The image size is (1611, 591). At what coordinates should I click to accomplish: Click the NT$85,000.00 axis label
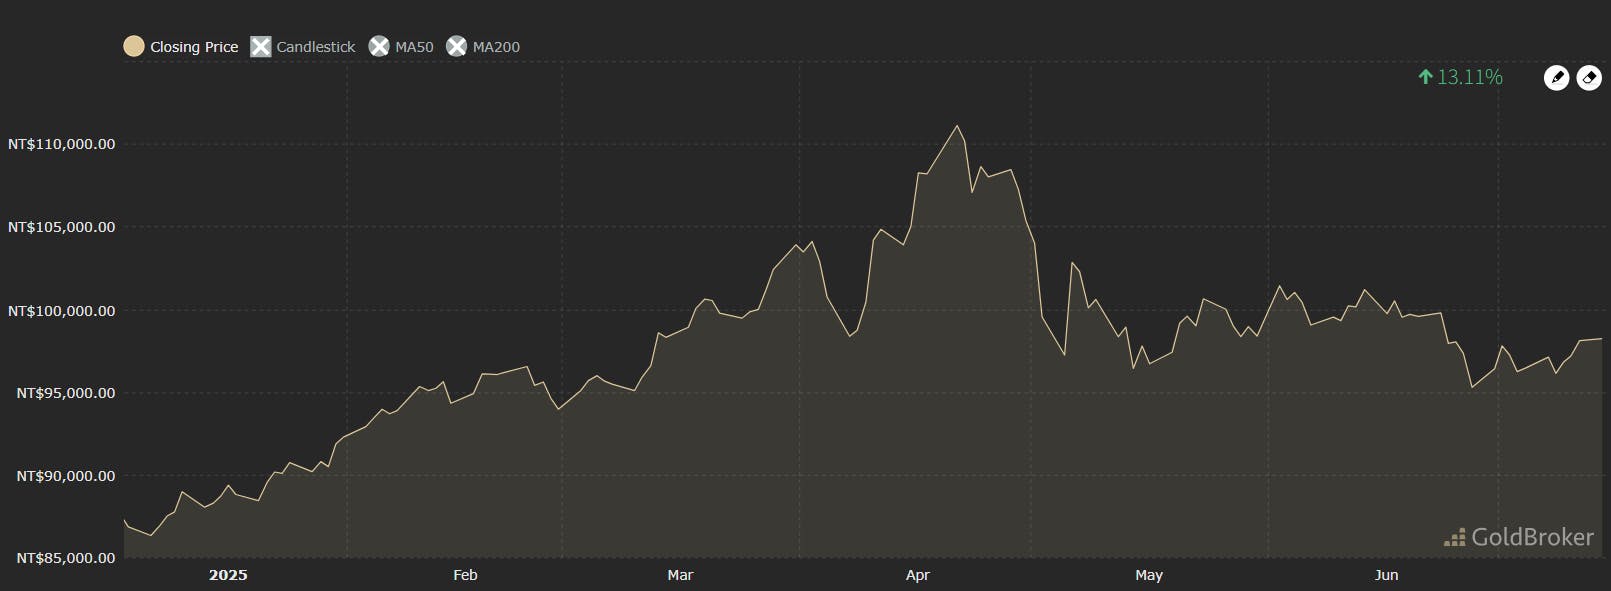click(x=66, y=558)
